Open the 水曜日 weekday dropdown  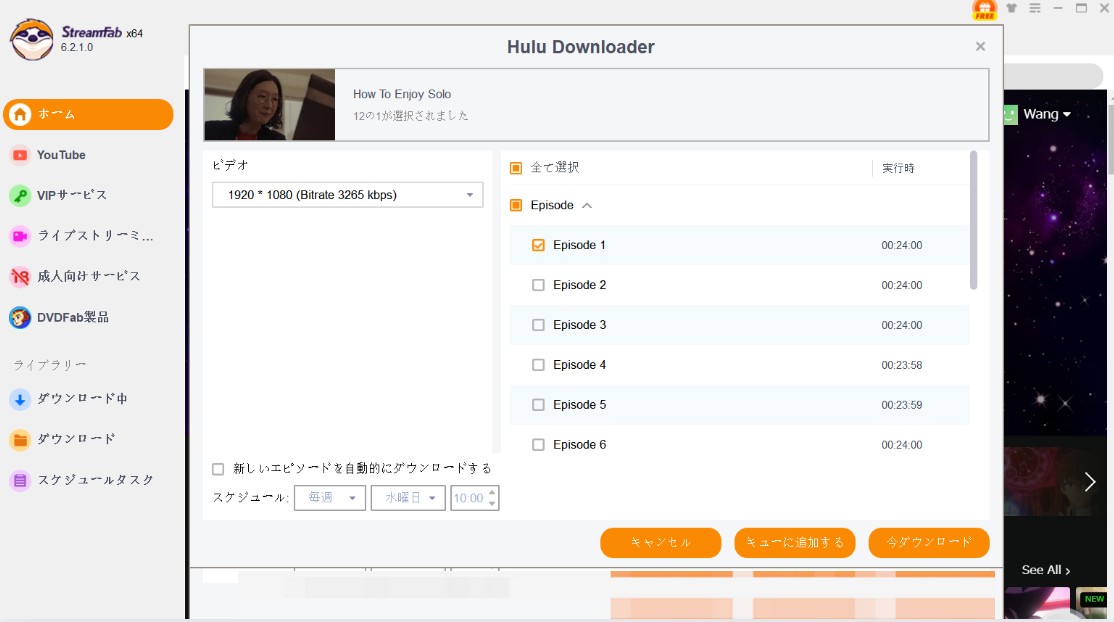pos(409,498)
